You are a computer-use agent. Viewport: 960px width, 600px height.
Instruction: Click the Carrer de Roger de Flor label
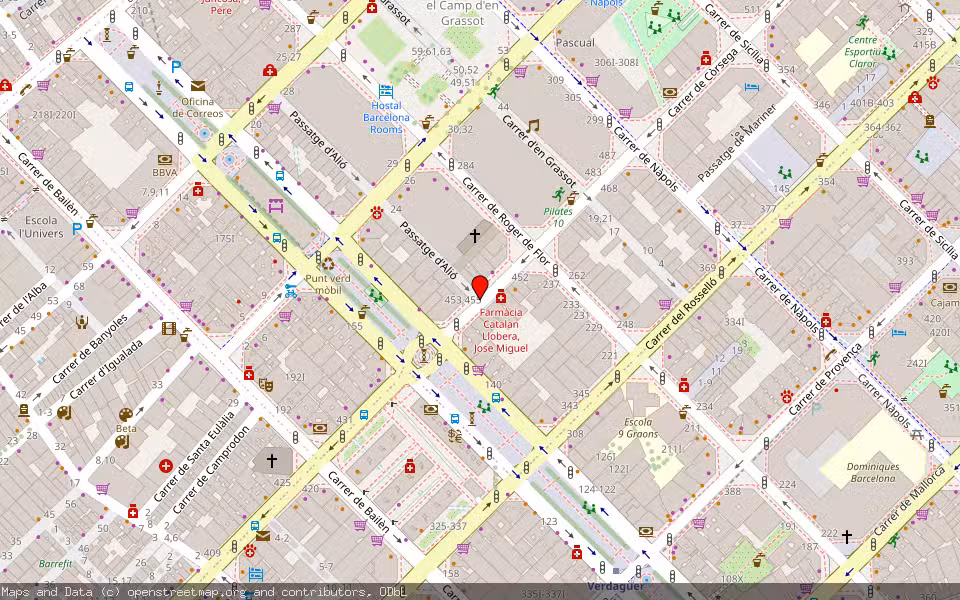506,220
